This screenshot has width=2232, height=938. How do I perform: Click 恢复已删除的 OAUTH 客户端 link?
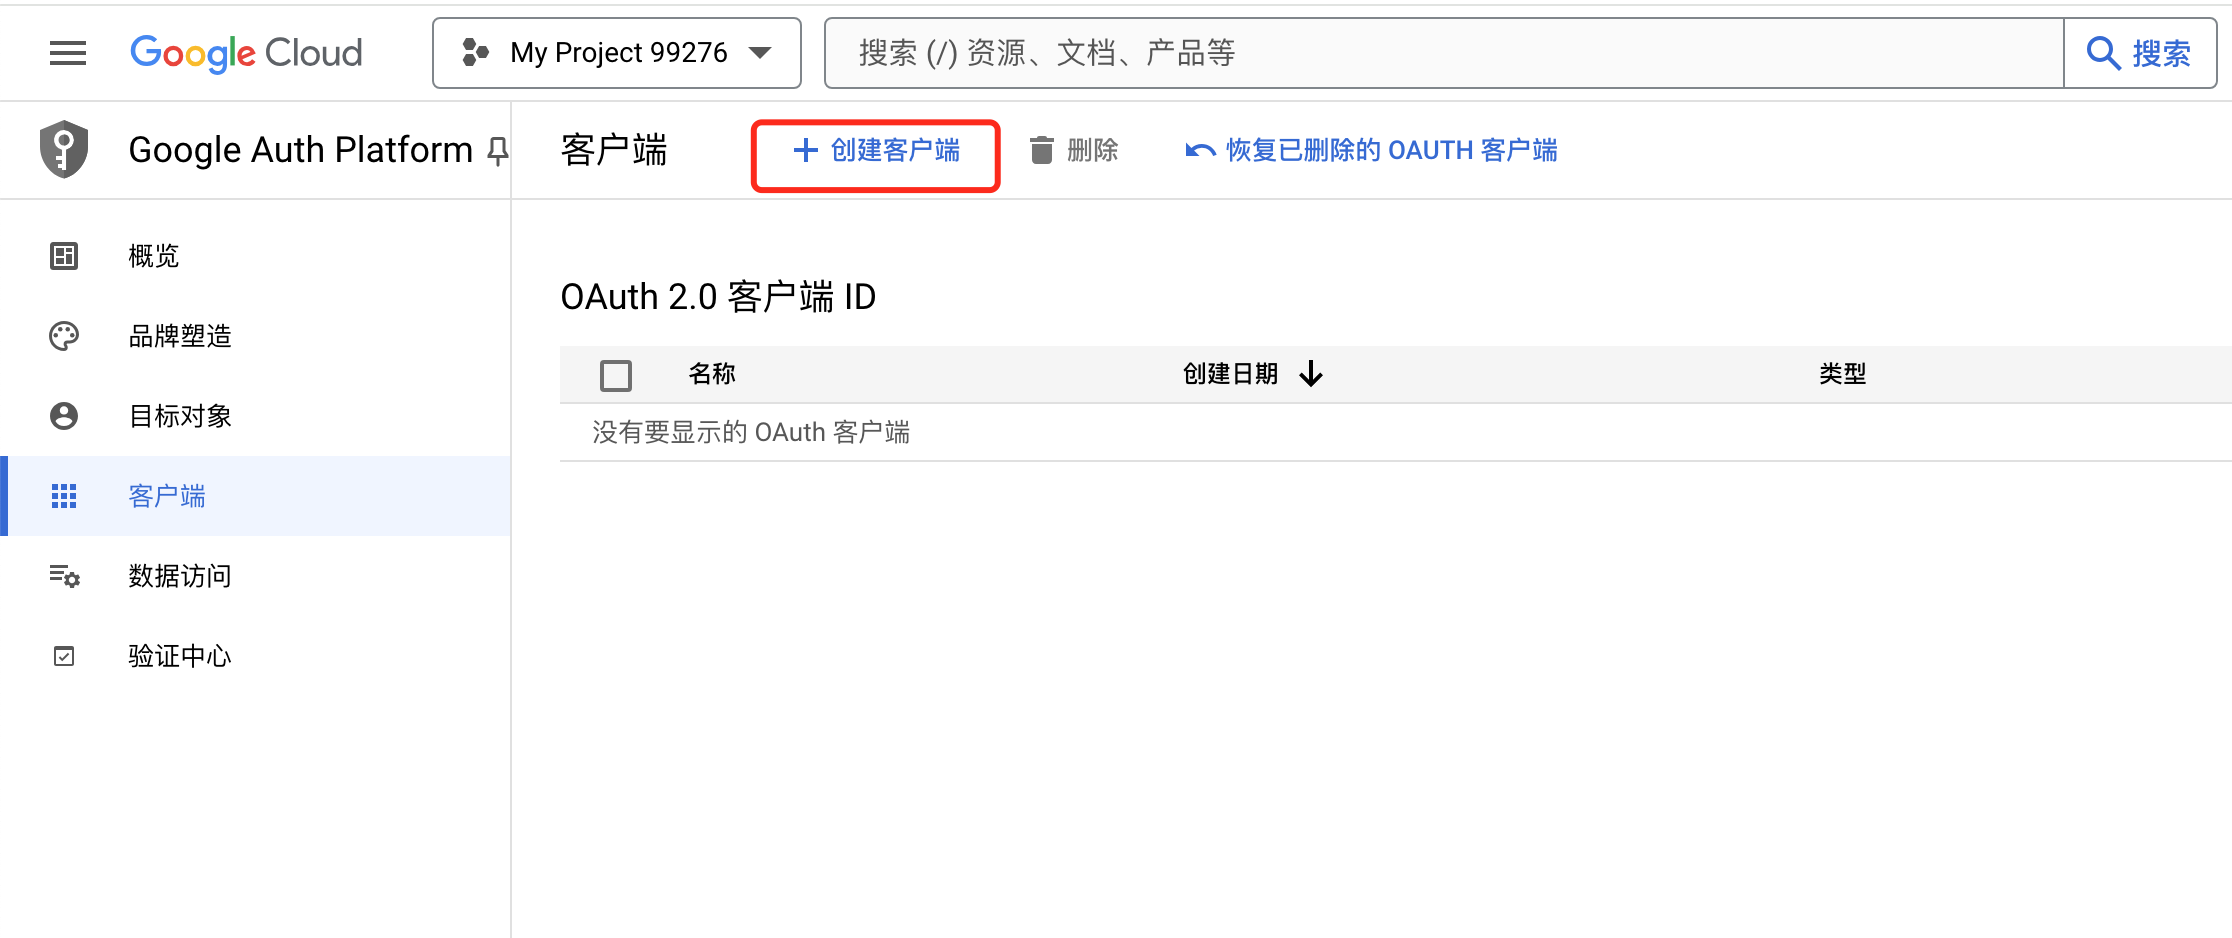(1371, 151)
